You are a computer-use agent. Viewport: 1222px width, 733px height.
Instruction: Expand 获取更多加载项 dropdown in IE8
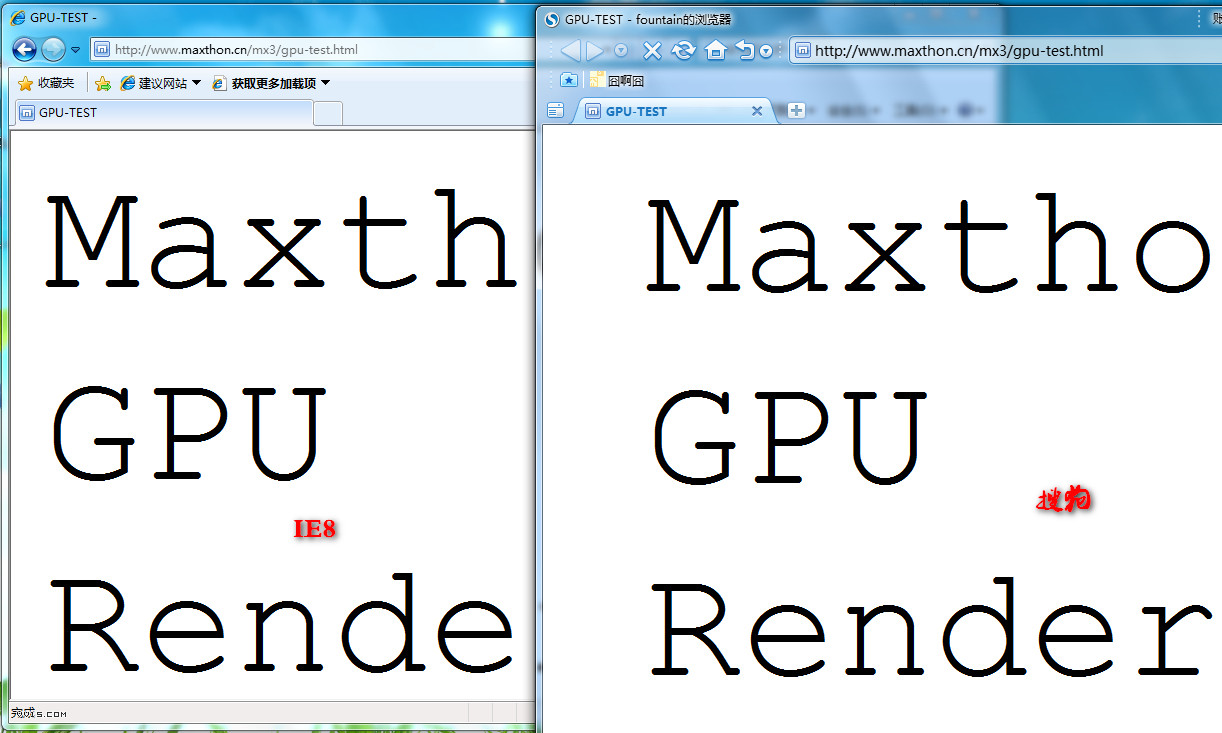pos(325,83)
